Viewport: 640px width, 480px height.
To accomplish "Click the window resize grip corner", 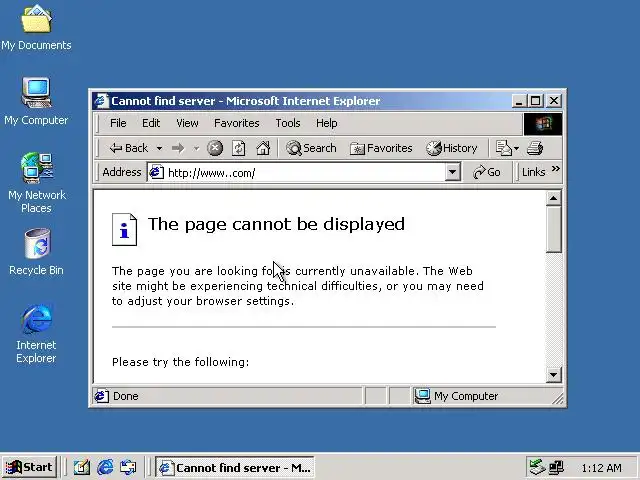I will click(x=558, y=398).
